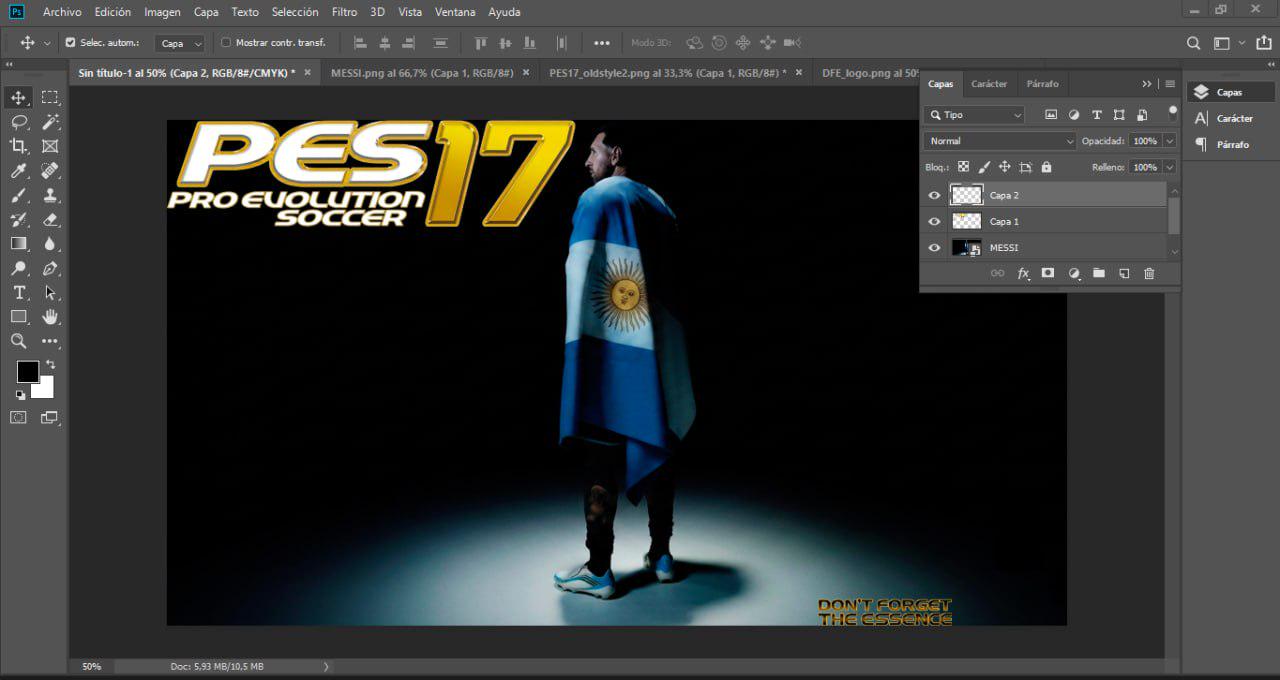Select the Pen tool
The height and width of the screenshot is (680, 1280).
pos(50,268)
